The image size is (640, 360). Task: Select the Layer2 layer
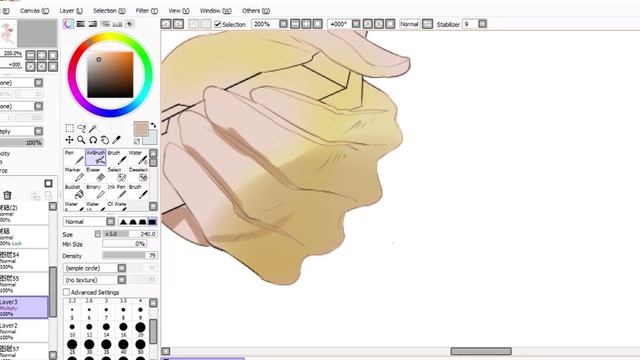(24, 331)
